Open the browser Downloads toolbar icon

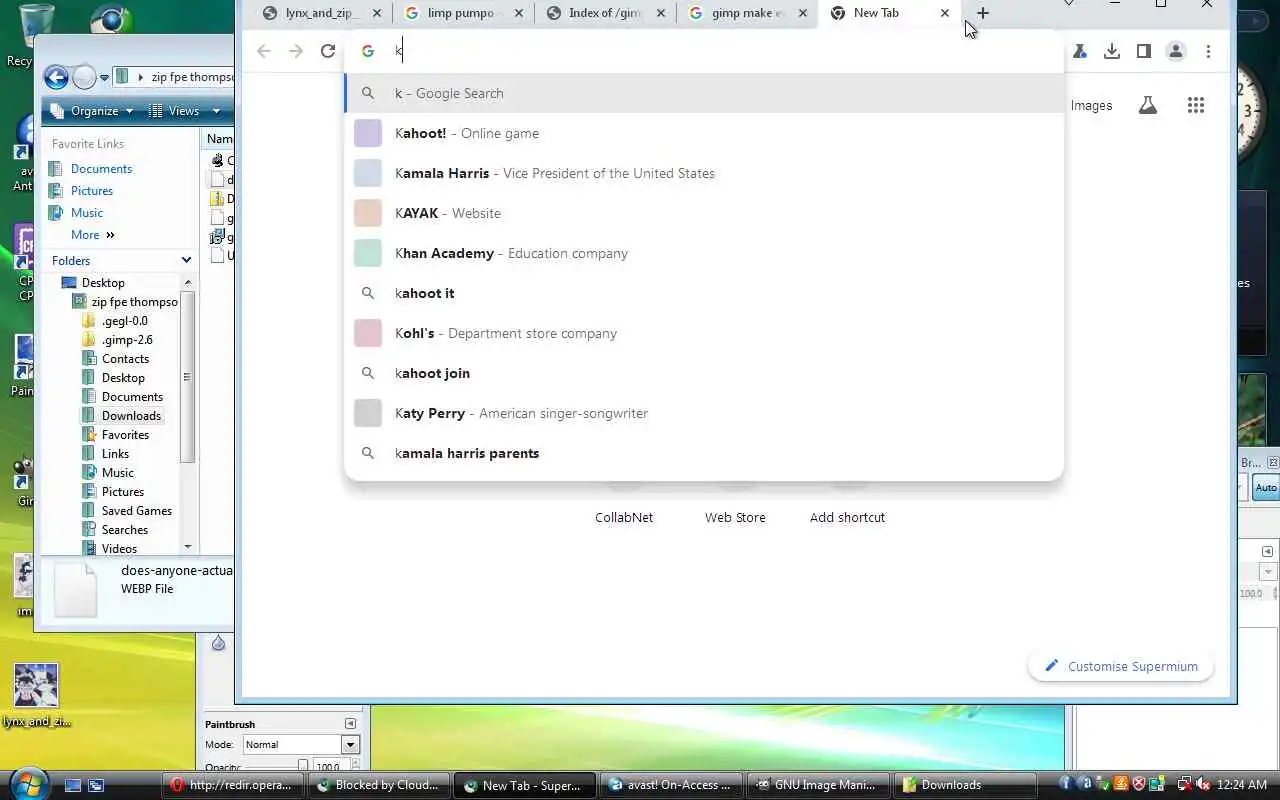coord(1112,51)
